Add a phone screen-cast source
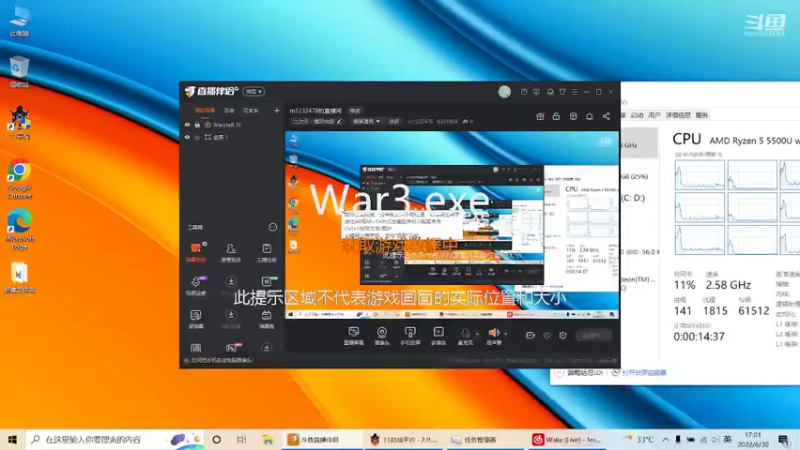Screen dimensions: 800x450 [x=410, y=336]
